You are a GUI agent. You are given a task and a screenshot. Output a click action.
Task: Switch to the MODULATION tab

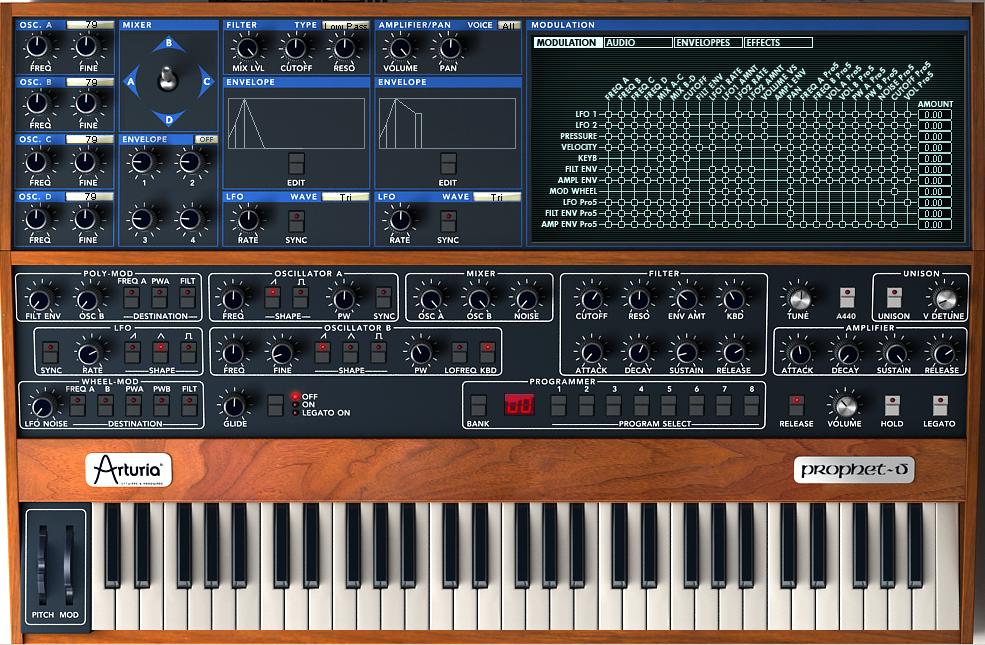pyautogui.click(x=567, y=43)
